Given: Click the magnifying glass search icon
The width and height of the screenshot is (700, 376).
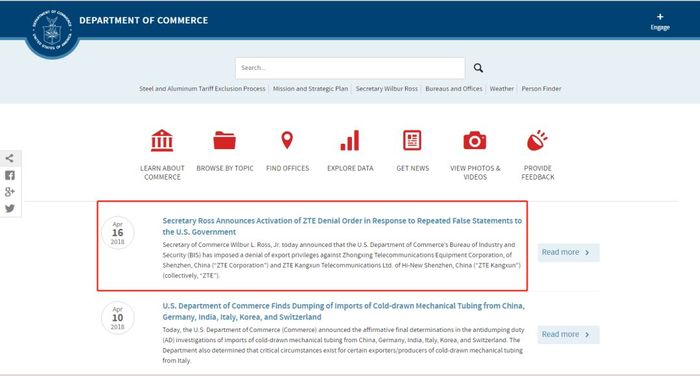Looking at the screenshot, I should pyautogui.click(x=478, y=68).
